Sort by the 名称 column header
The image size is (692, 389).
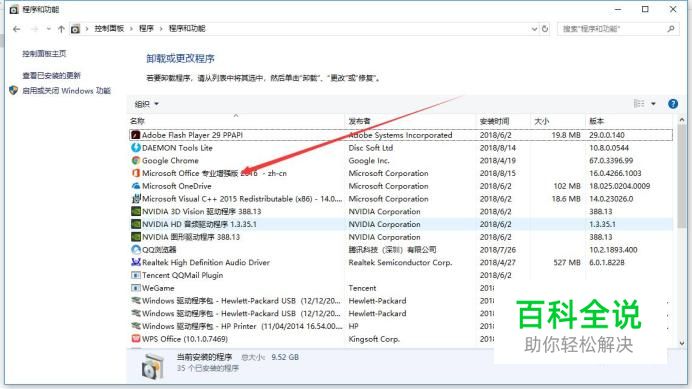[x=137, y=121]
